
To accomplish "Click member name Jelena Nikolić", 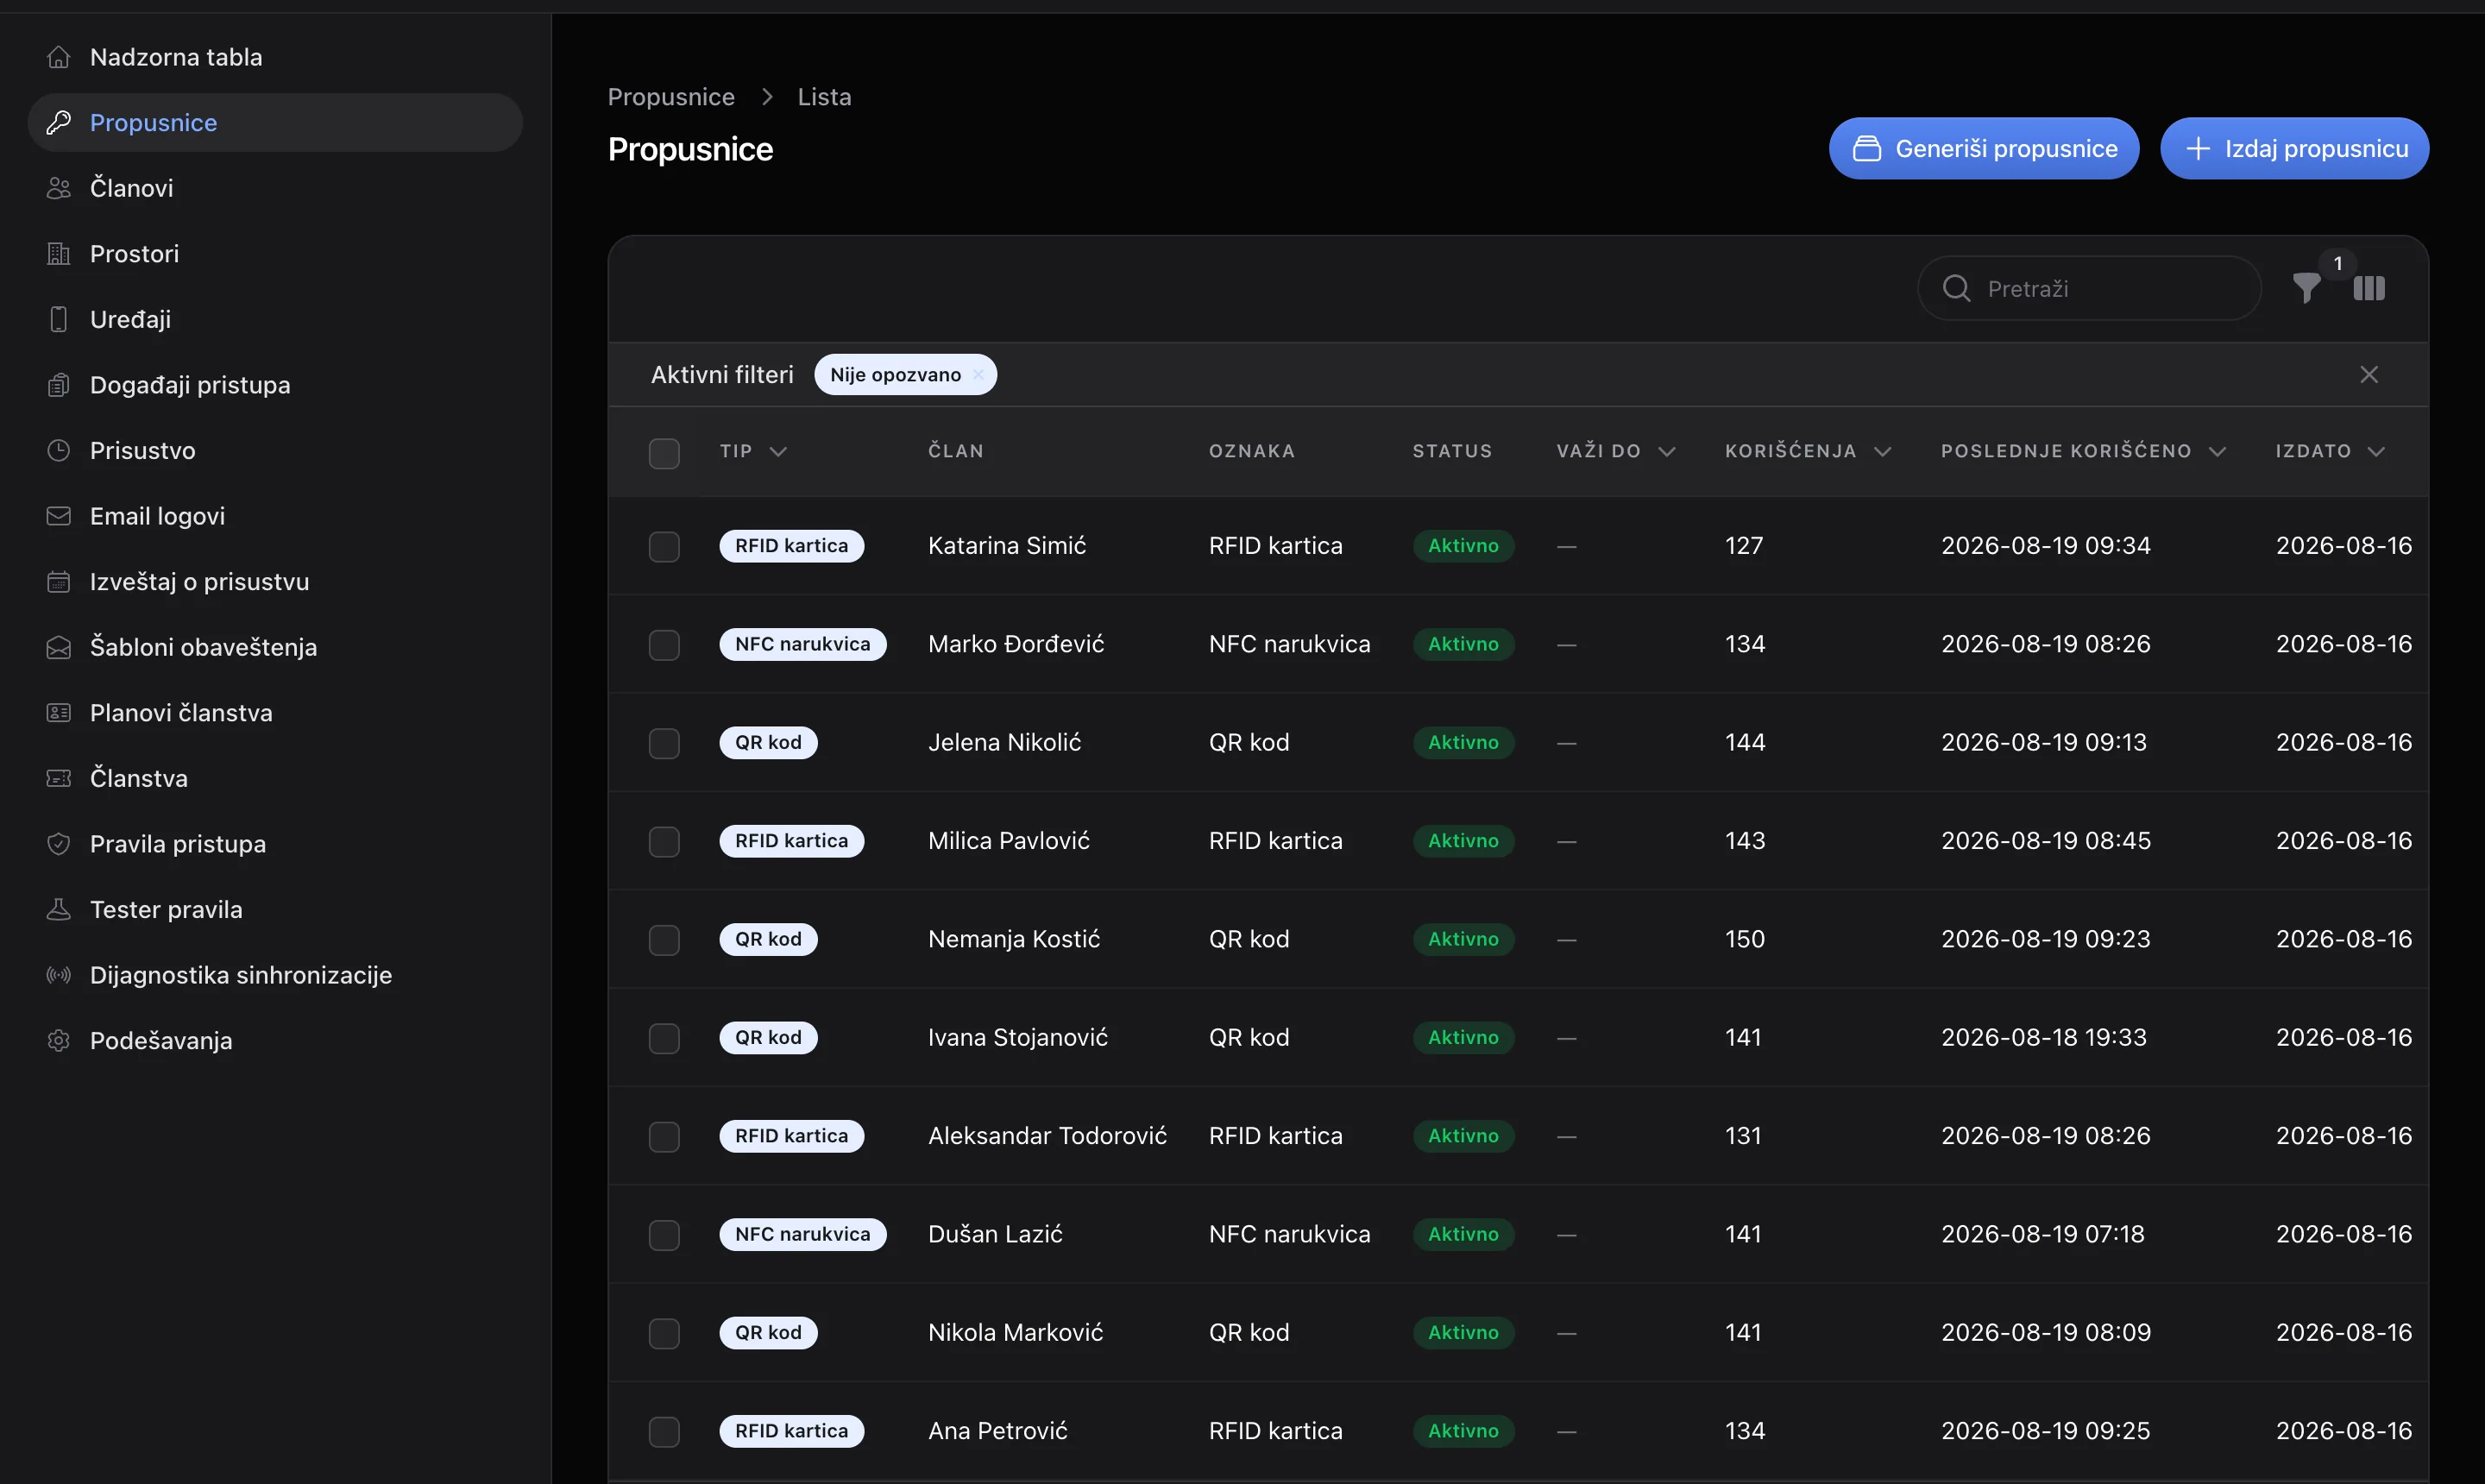I will click(x=1004, y=742).
